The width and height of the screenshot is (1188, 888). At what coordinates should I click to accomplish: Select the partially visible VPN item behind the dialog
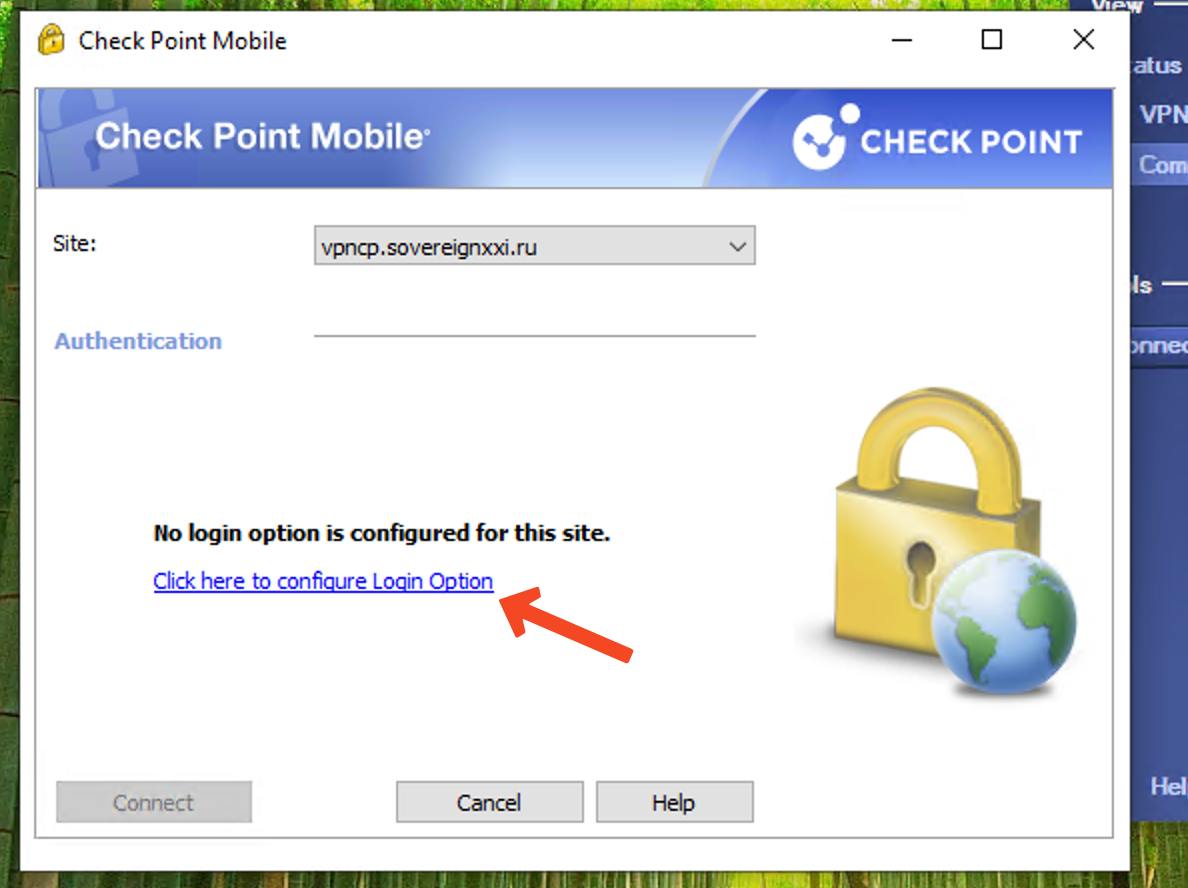click(x=1163, y=114)
